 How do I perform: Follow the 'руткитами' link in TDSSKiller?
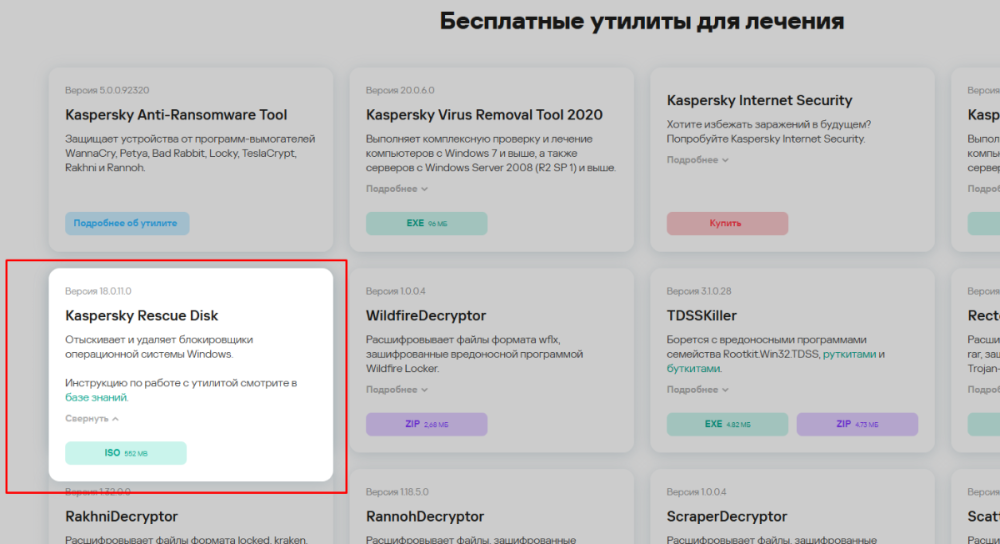click(849, 354)
